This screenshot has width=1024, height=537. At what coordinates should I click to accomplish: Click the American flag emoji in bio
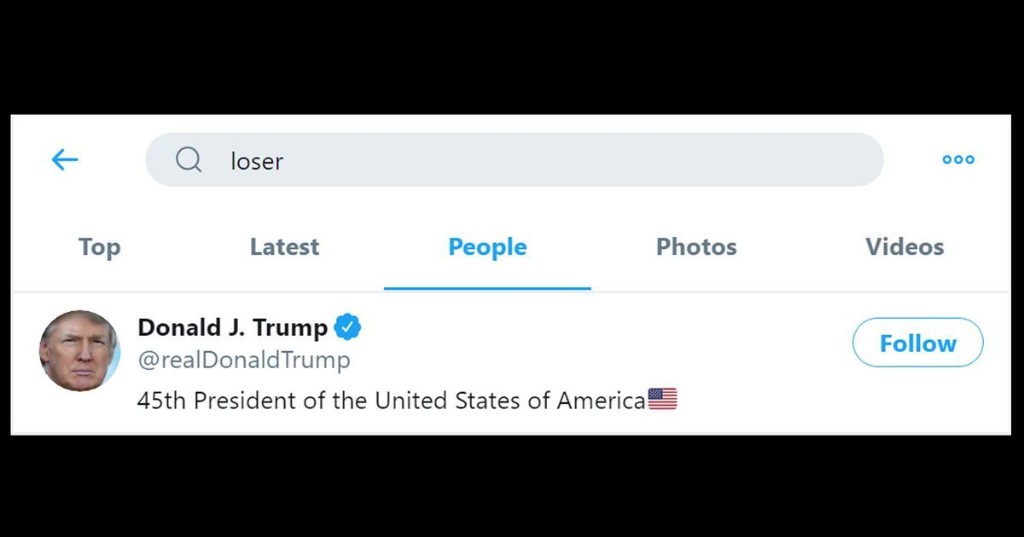click(662, 400)
